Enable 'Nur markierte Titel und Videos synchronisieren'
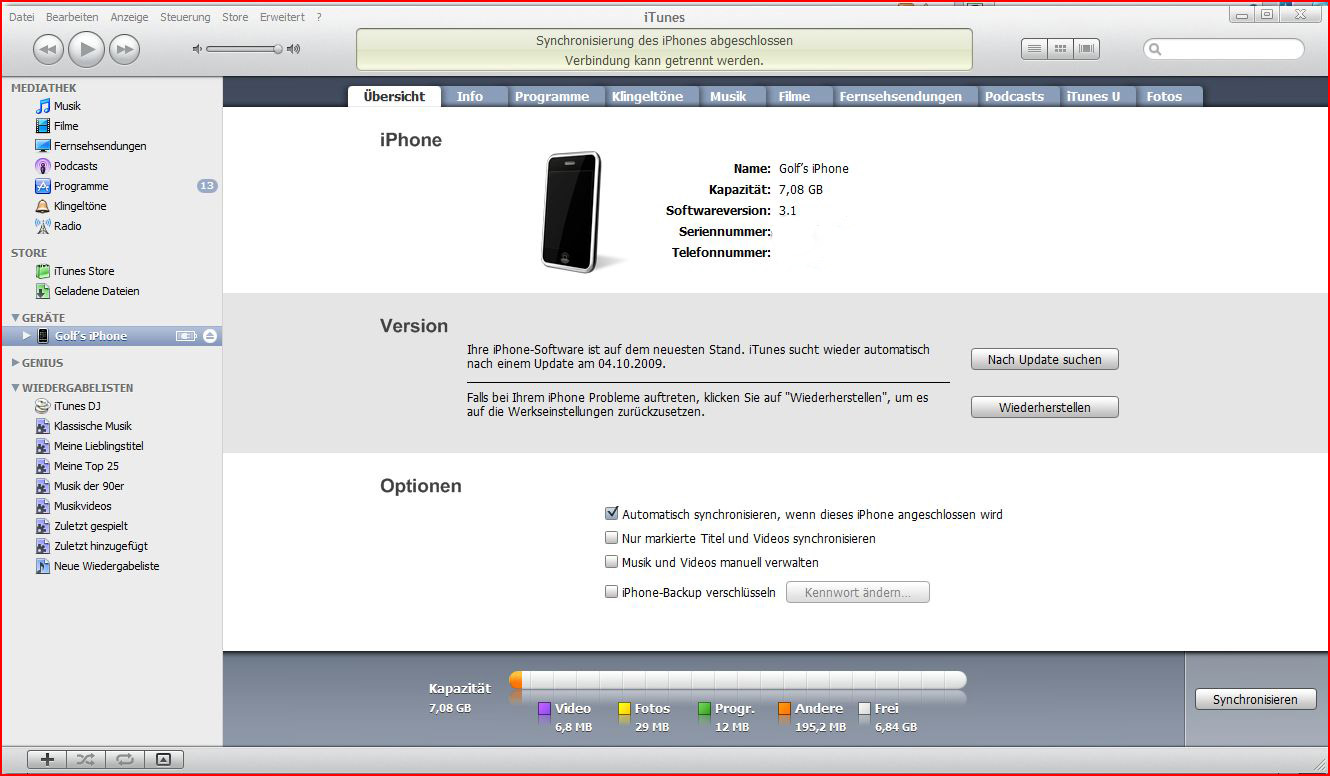This screenshot has width=1330, height=776. coord(612,538)
